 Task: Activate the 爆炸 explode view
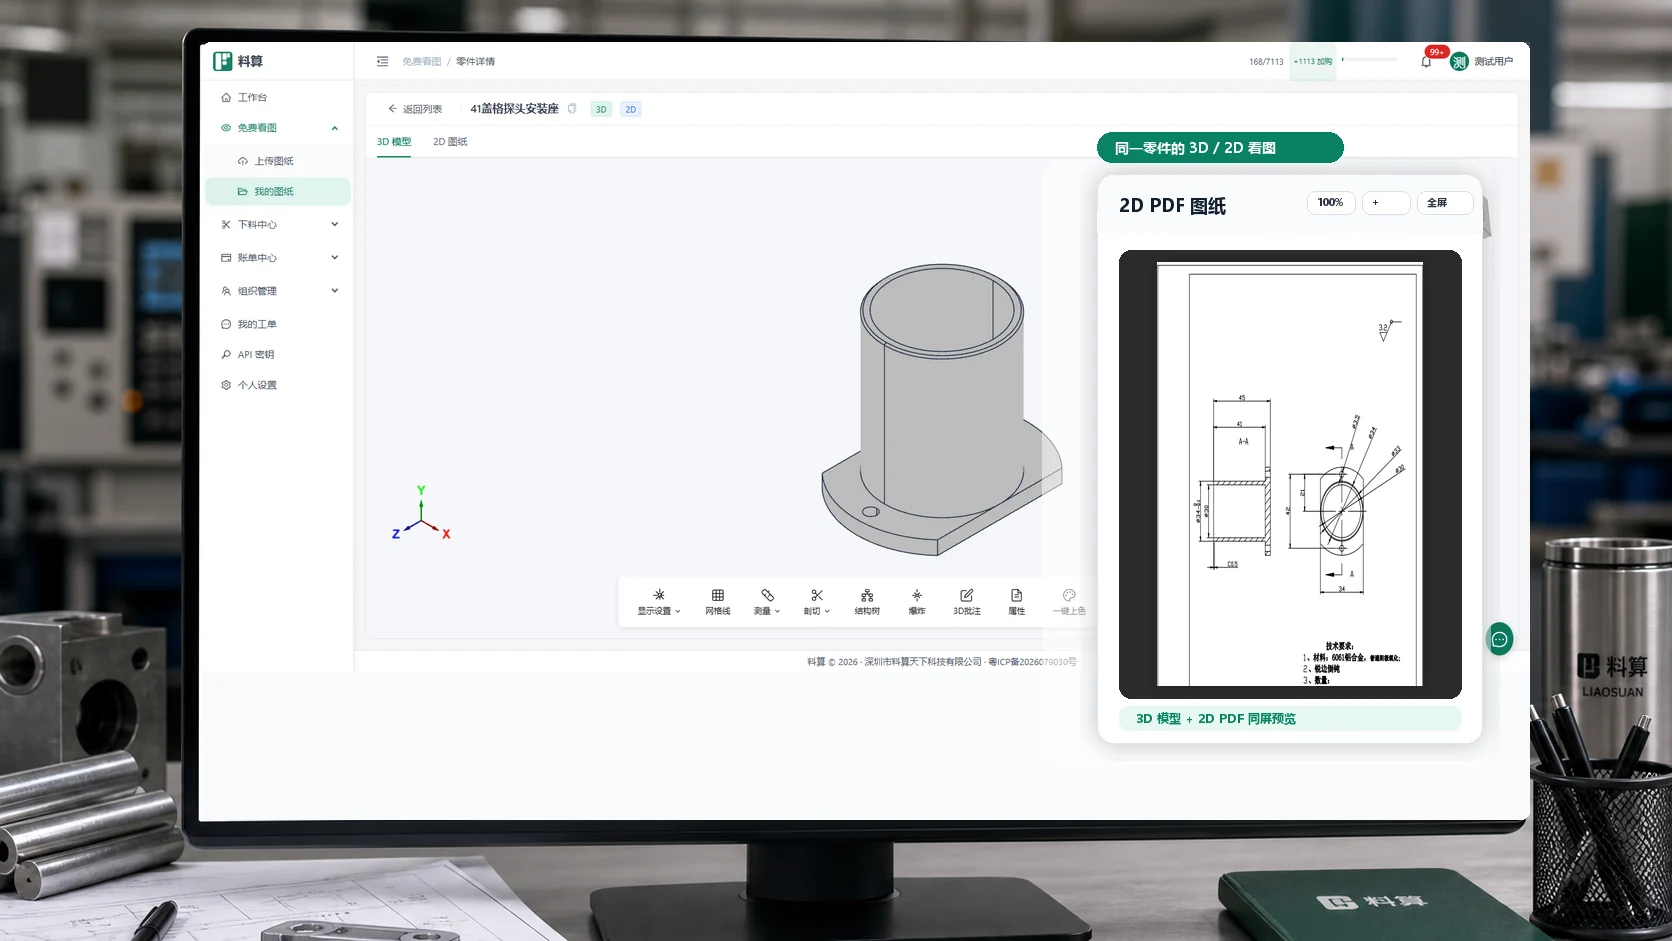pyautogui.click(x=917, y=602)
